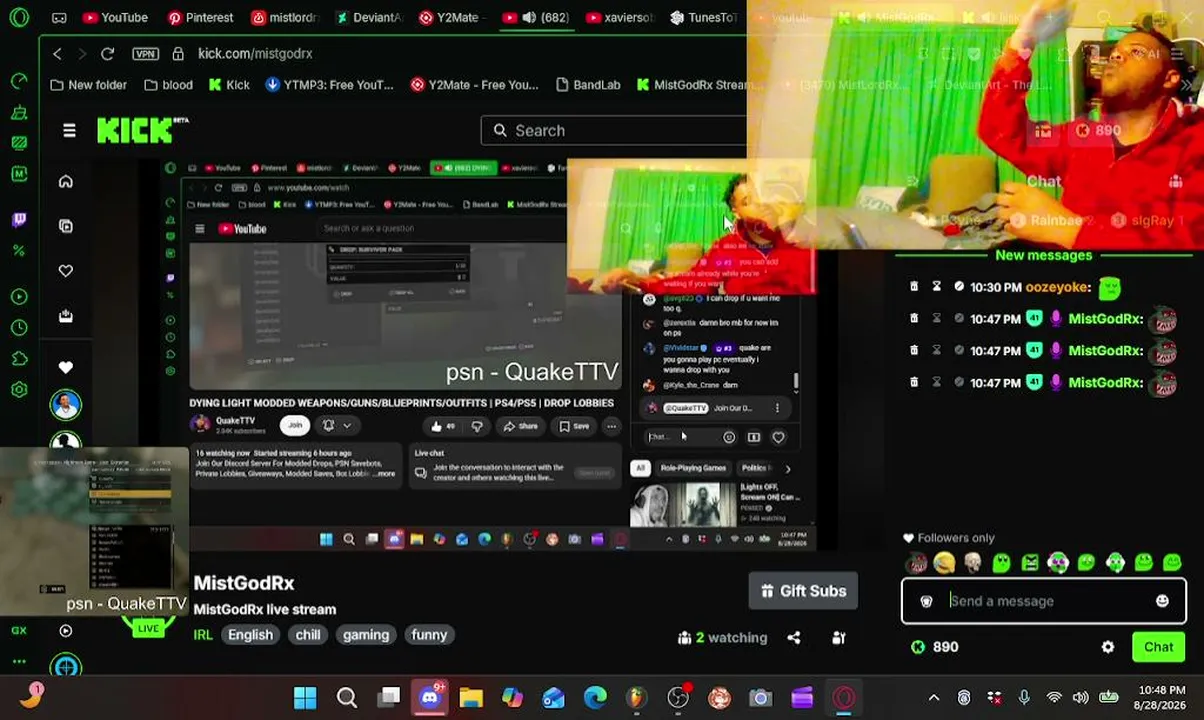This screenshot has height=720, width=1204.
Task: Click the Gift Subs button
Action: (803, 591)
